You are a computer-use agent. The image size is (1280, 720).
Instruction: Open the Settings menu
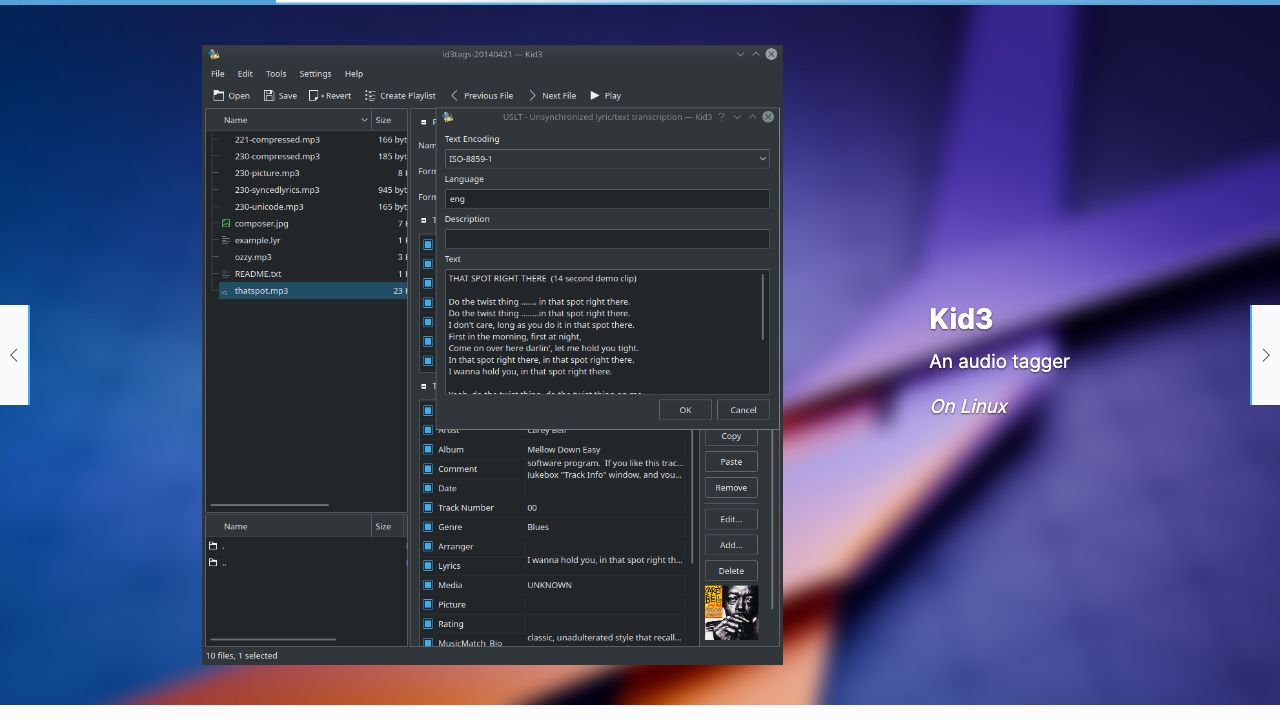[315, 74]
